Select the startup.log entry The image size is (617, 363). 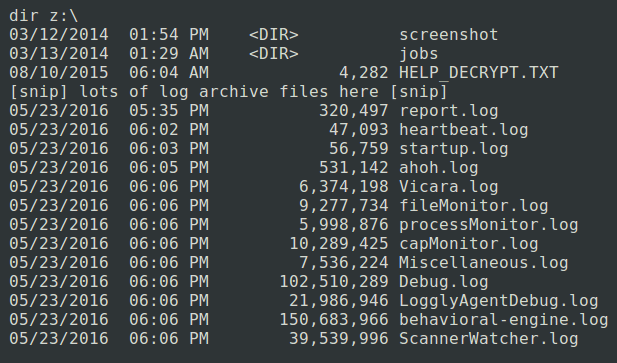(454, 149)
